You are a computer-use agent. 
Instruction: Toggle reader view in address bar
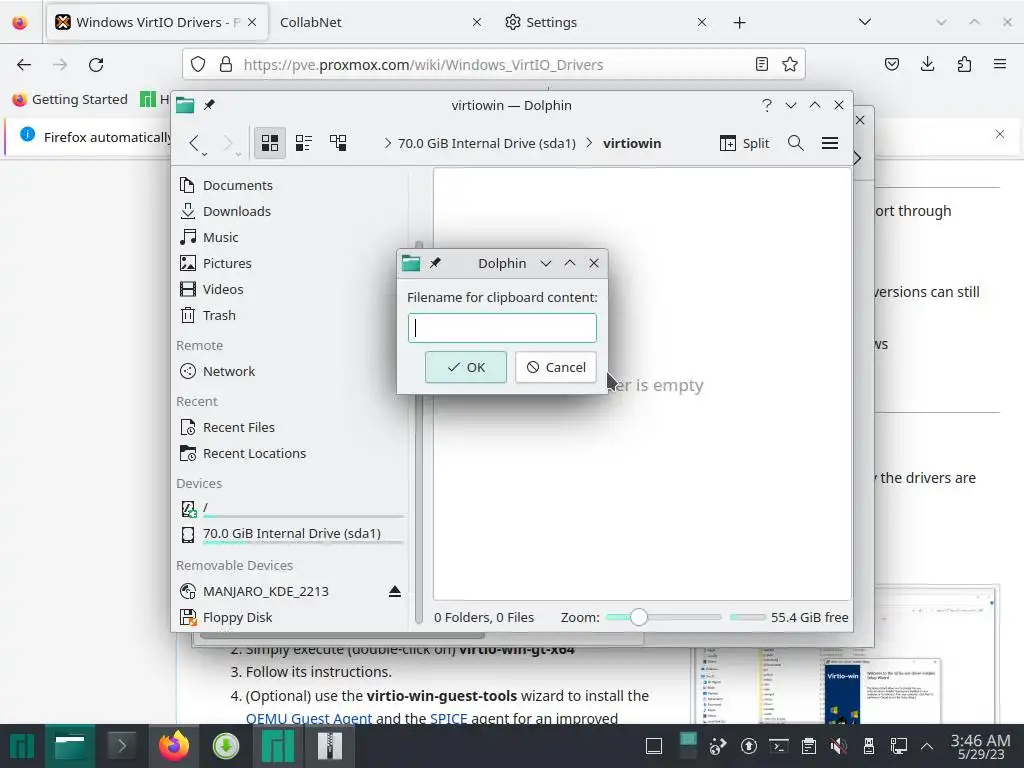tap(761, 64)
